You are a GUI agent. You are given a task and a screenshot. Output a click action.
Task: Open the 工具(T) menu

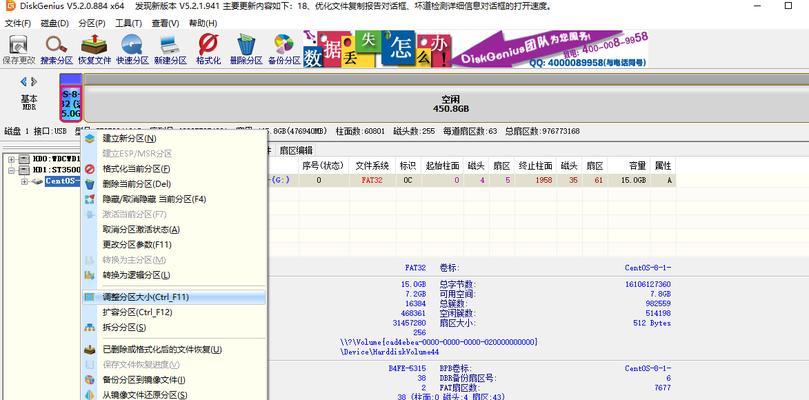click(x=128, y=24)
